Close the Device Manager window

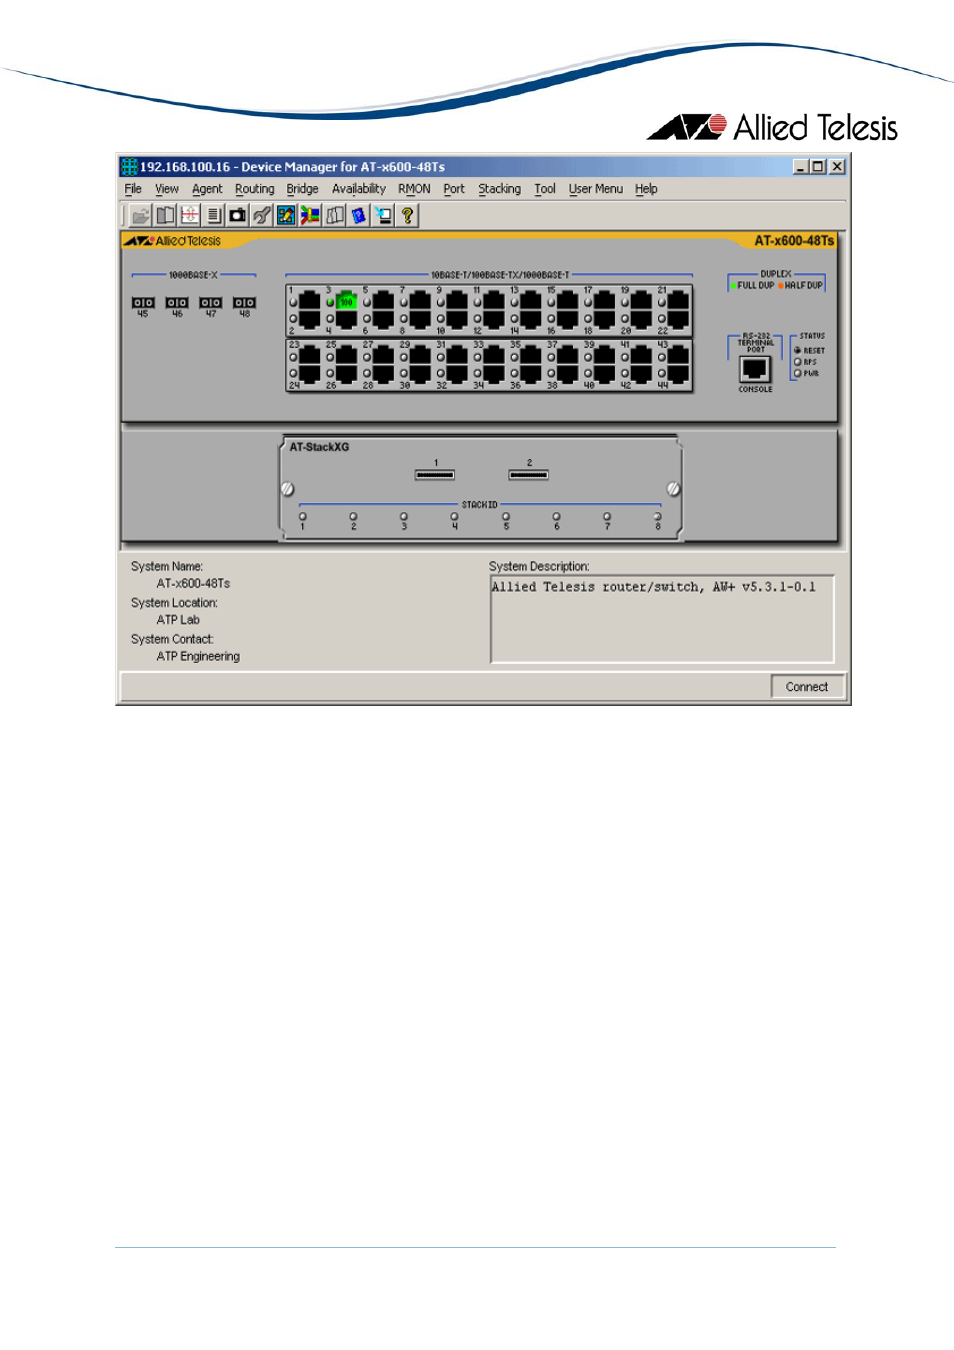point(837,167)
